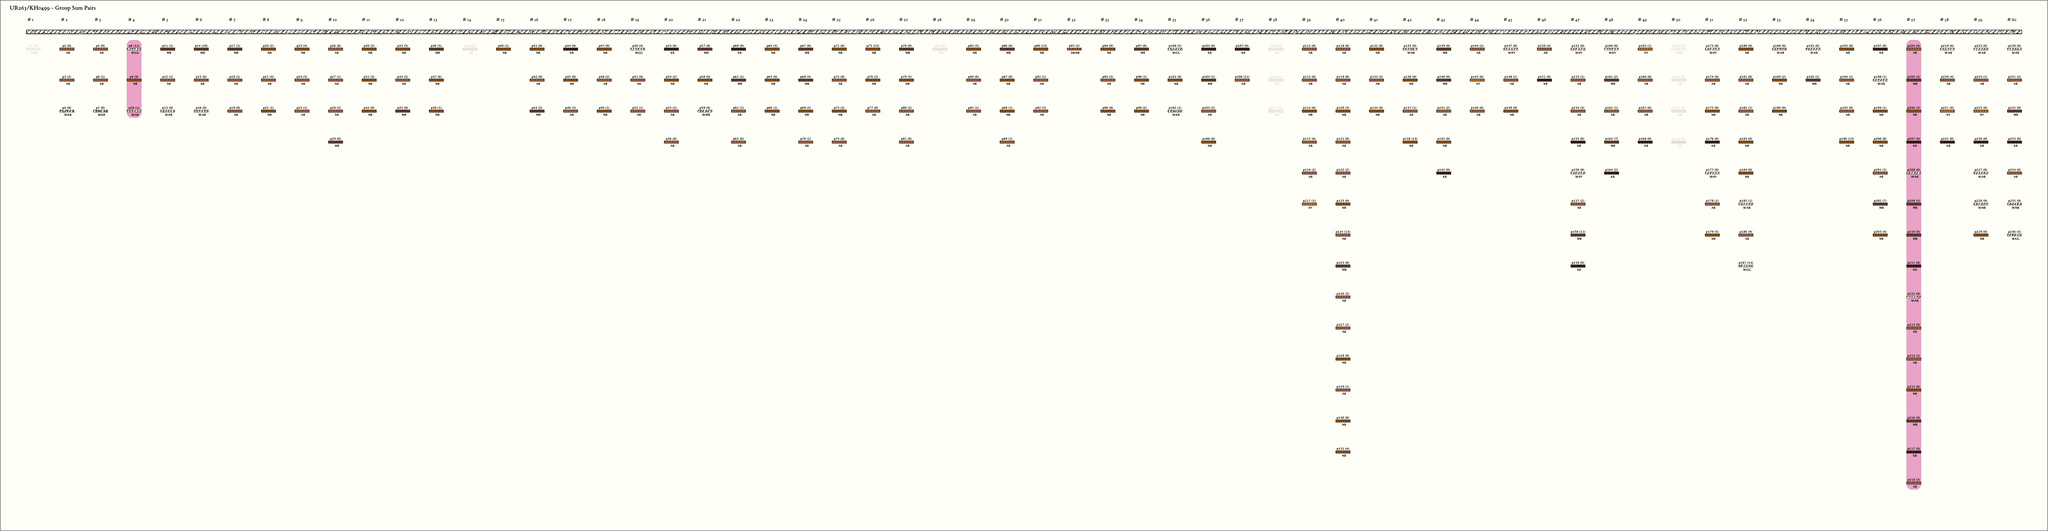
Task: Select top cord p8 in pink group 4
Action: pyautogui.click(x=134, y=48)
